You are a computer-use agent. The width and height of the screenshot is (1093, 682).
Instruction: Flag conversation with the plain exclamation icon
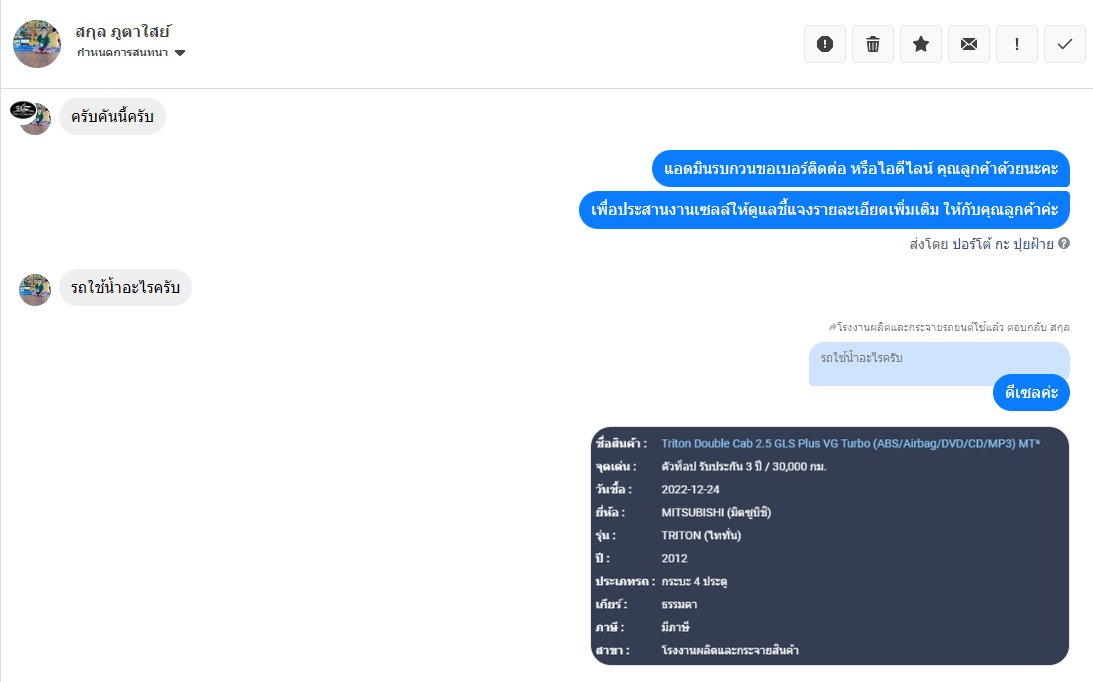pyautogui.click(x=1017, y=44)
